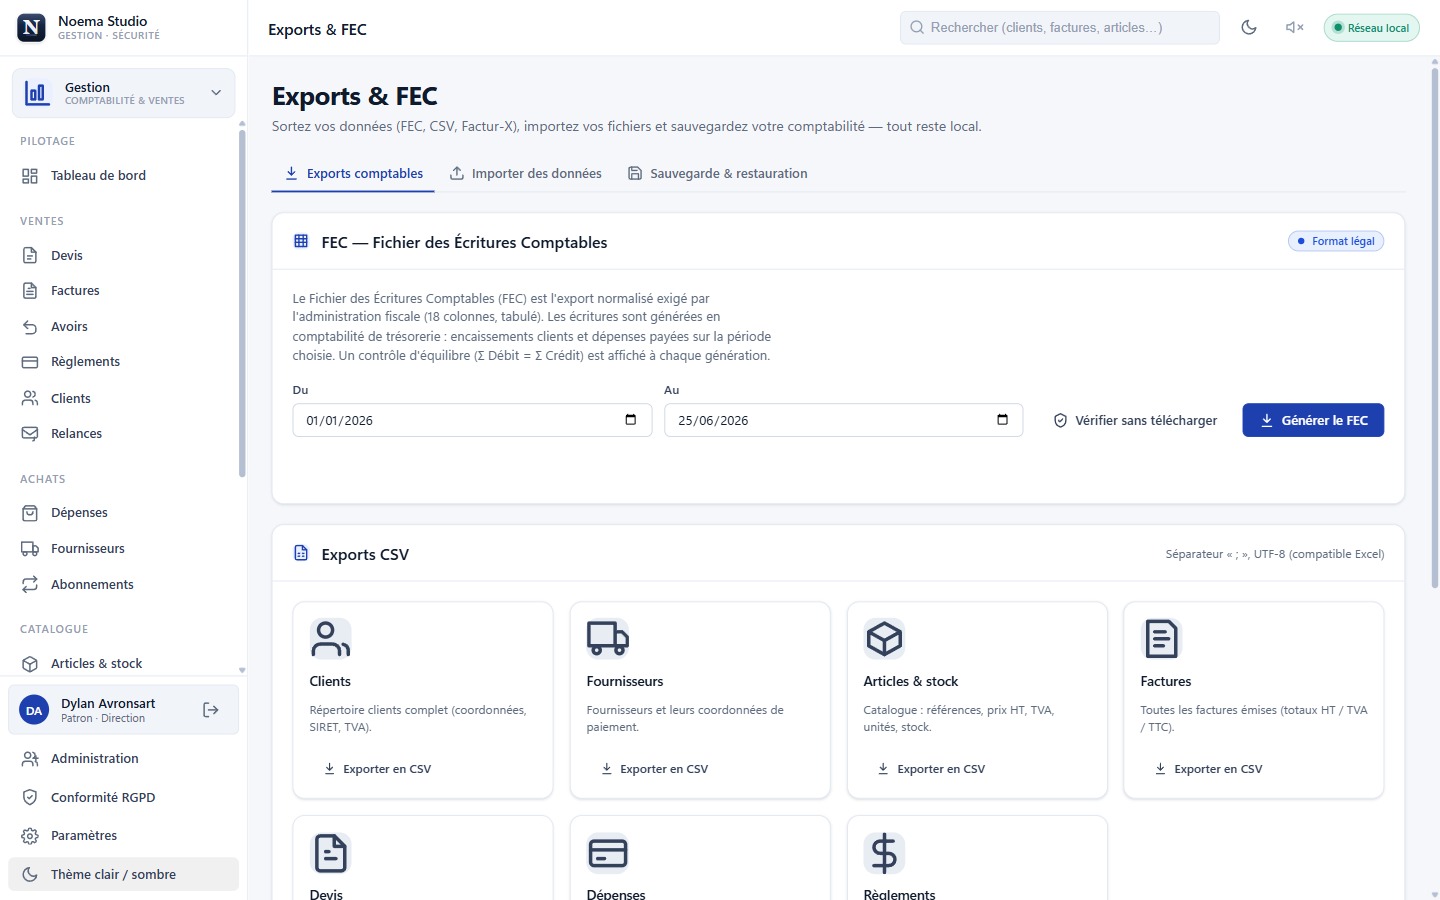Click the Format légal badge
Screen dimensions: 1440x900
1336,241
